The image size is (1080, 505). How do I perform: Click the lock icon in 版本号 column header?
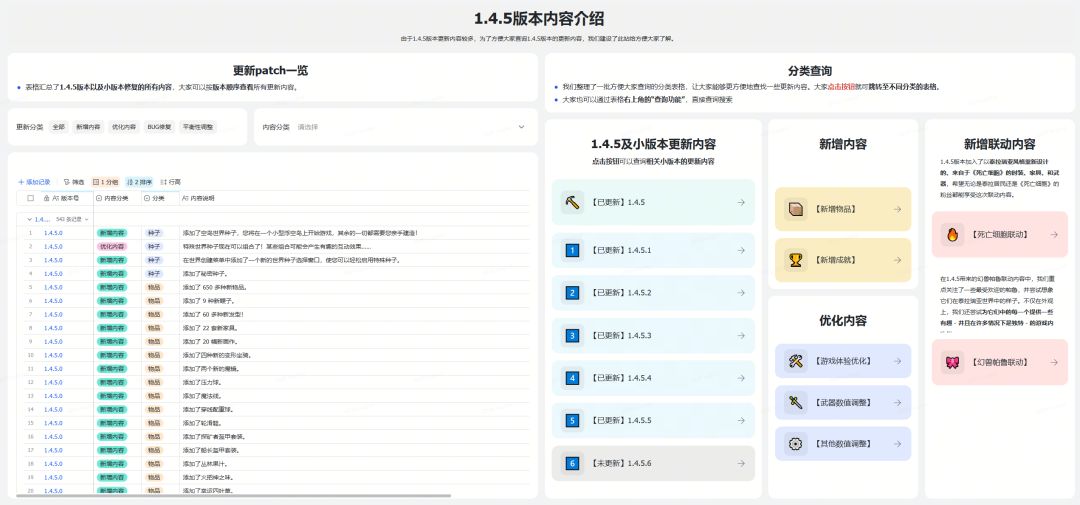click(x=46, y=198)
